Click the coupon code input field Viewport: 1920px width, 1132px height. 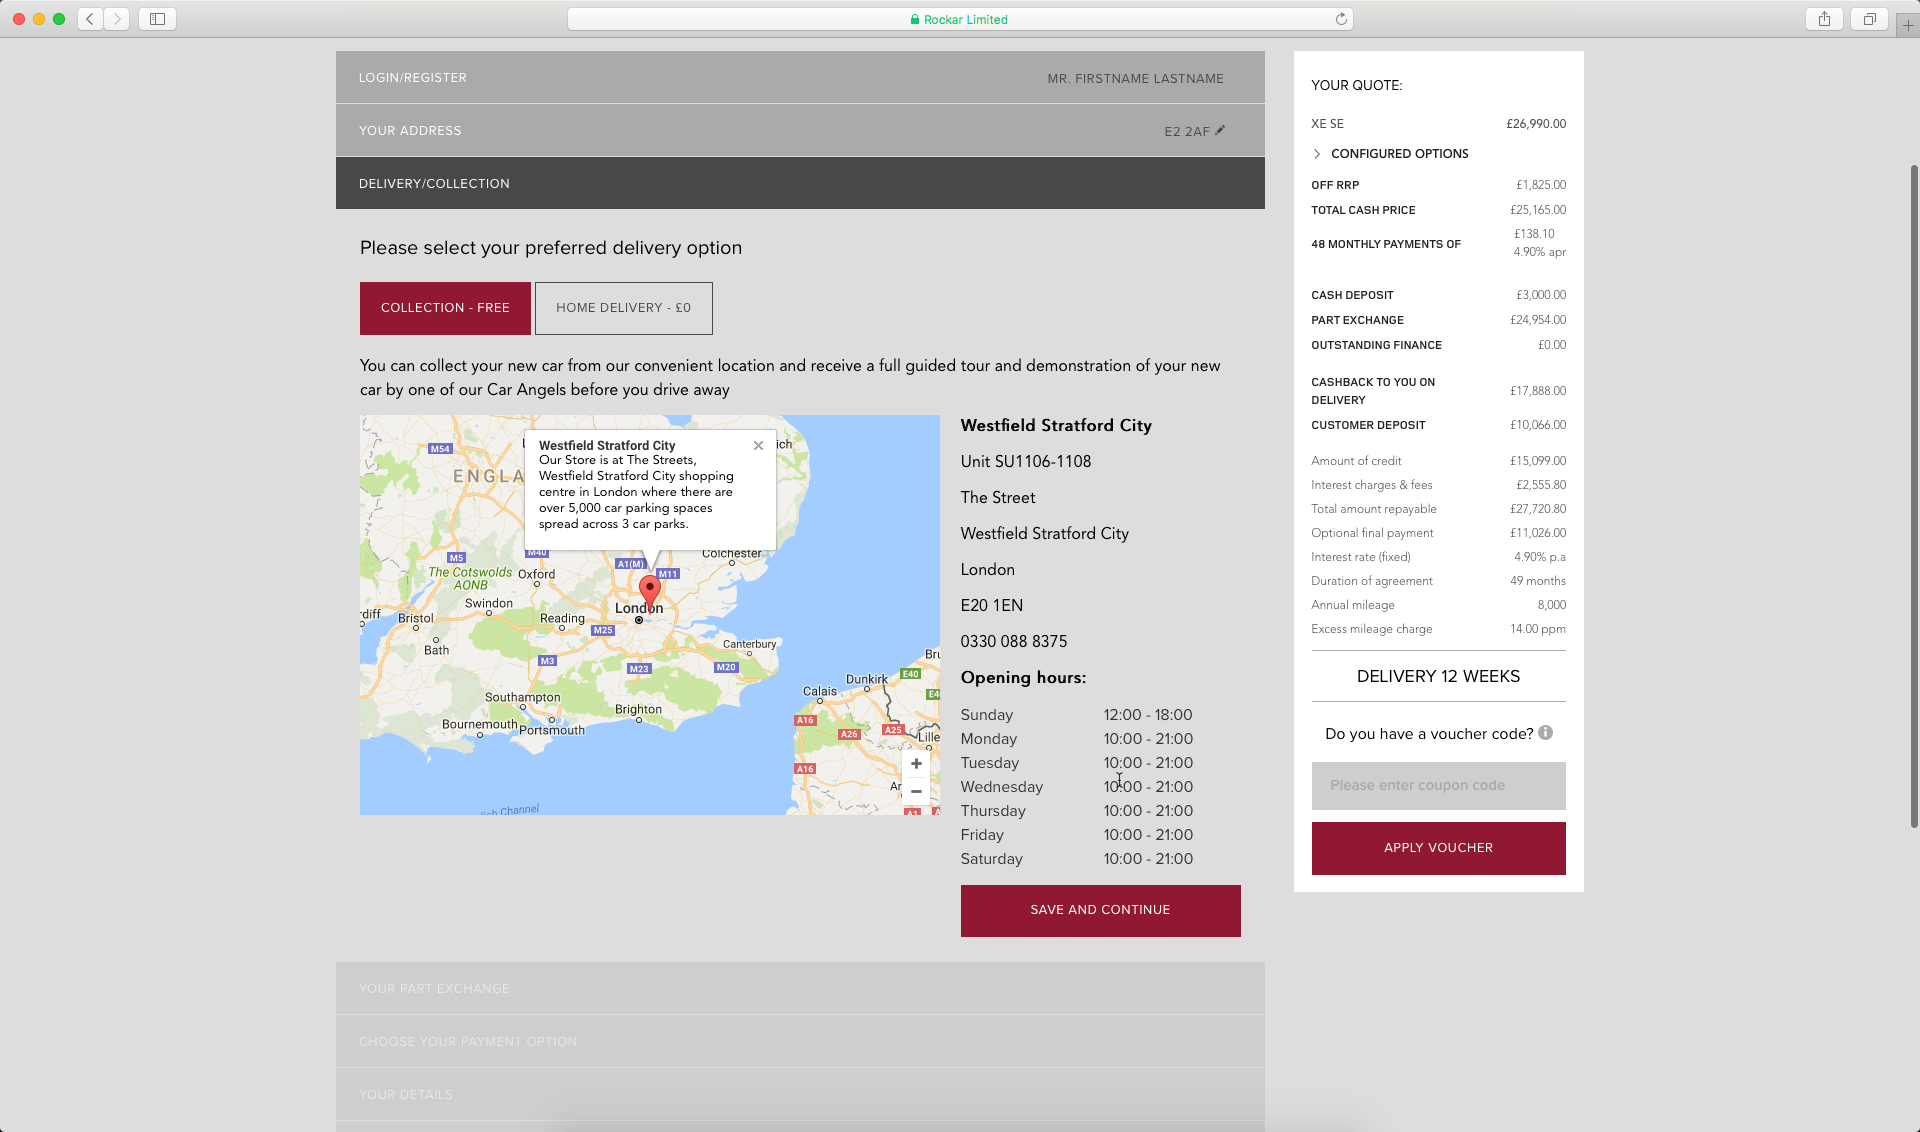[x=1438, y=786]
